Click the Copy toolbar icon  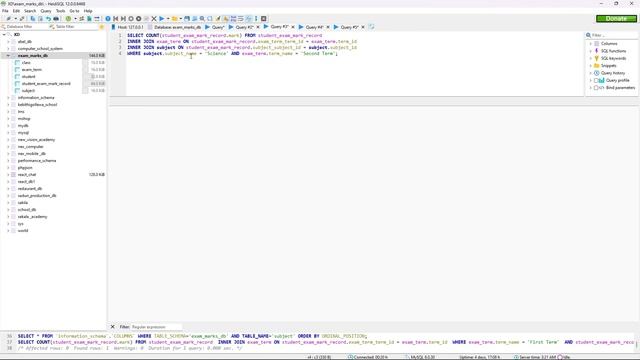pyautogui.click(x=33, y=19)
